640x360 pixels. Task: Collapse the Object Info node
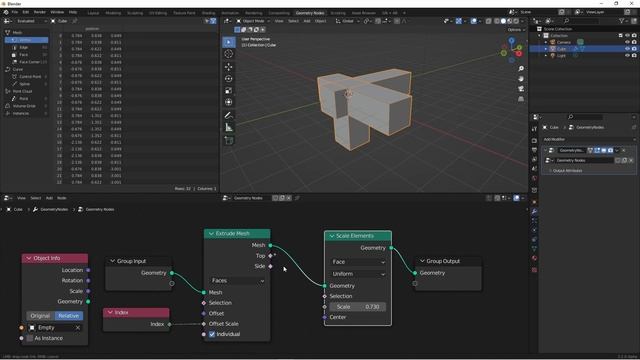(29, 258)
